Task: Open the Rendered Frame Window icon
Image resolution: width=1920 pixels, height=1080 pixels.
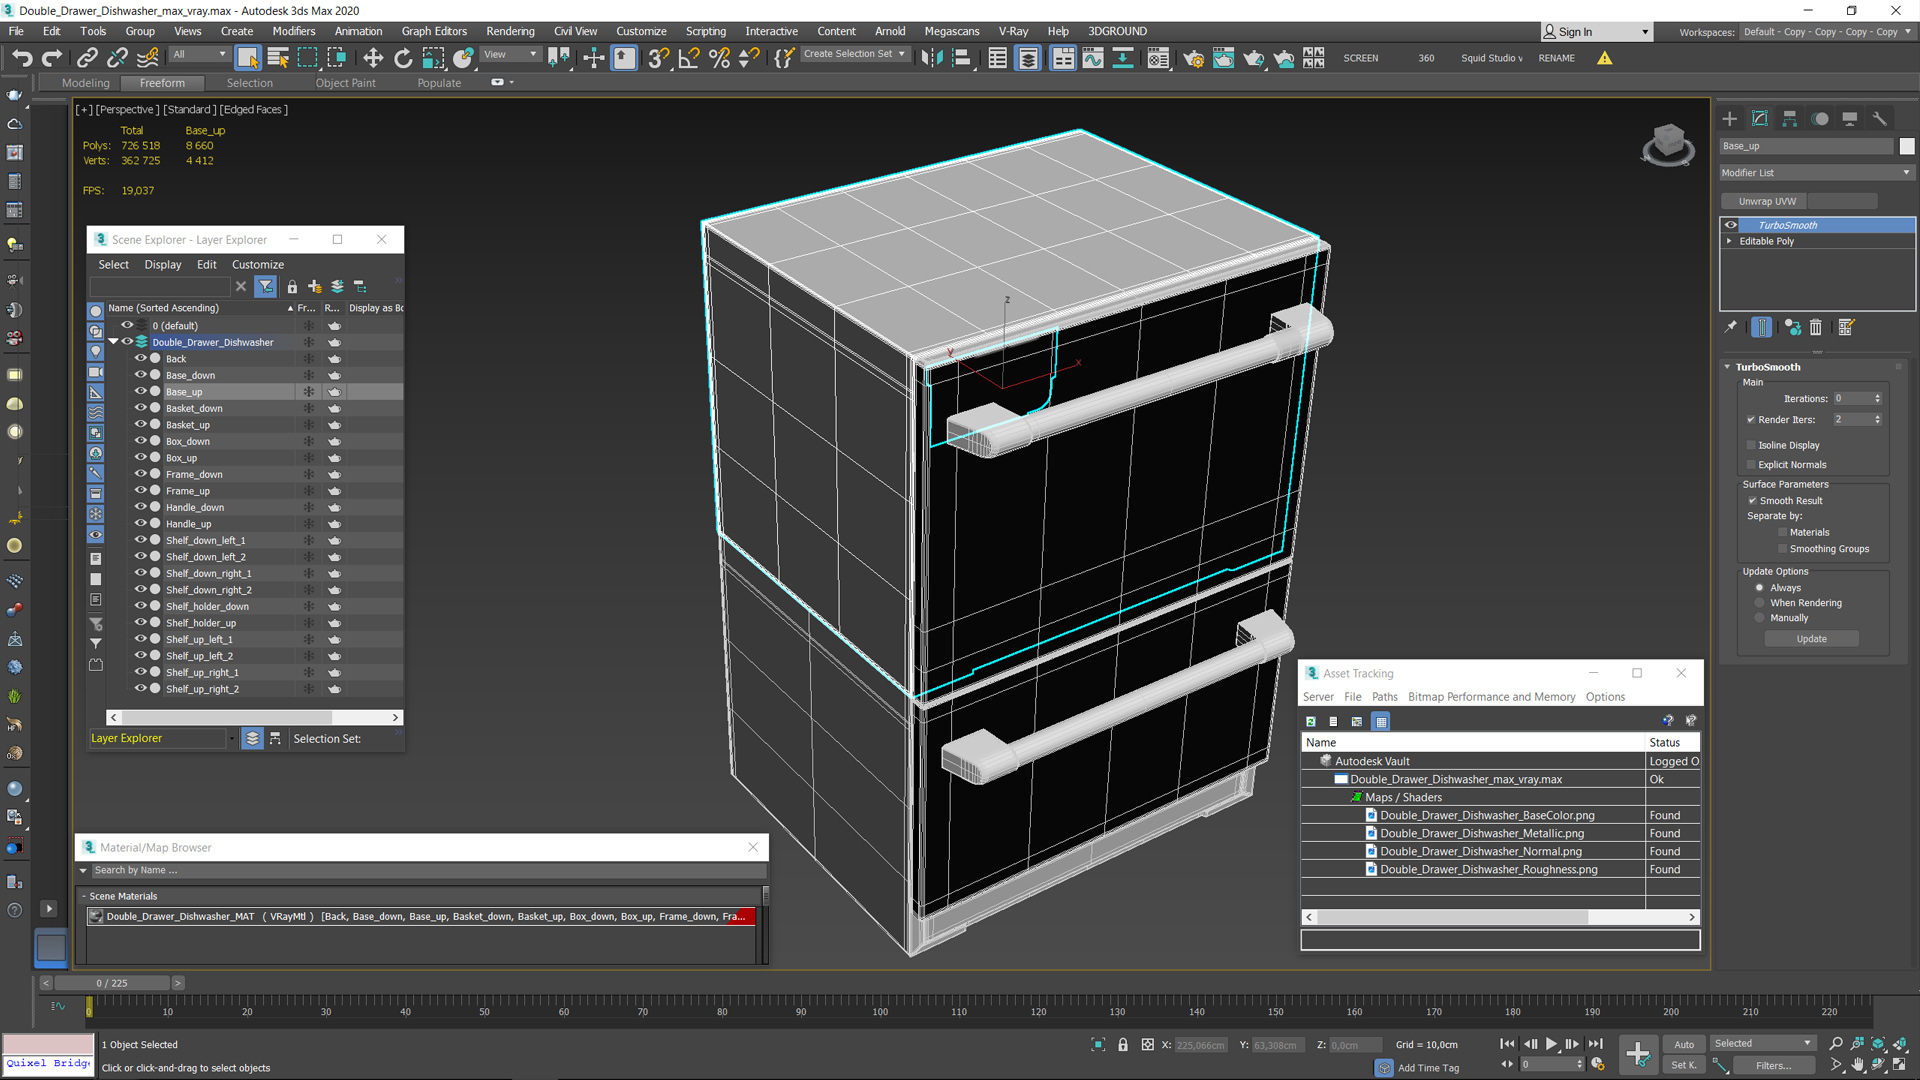Action: pos(1223,58)
